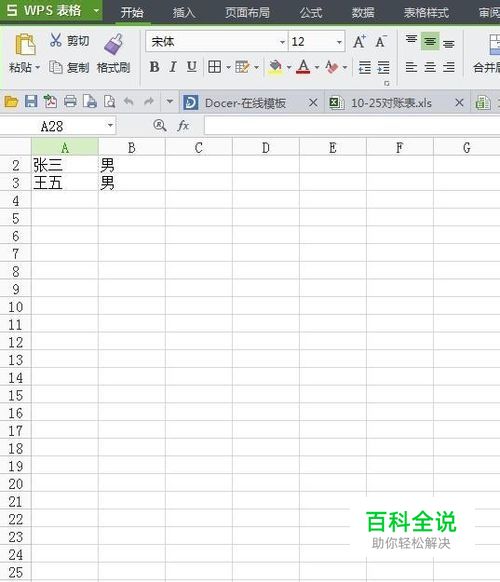
Task: Switch to the 页面布局 ribbon tab
Action: tap(247, 13)
